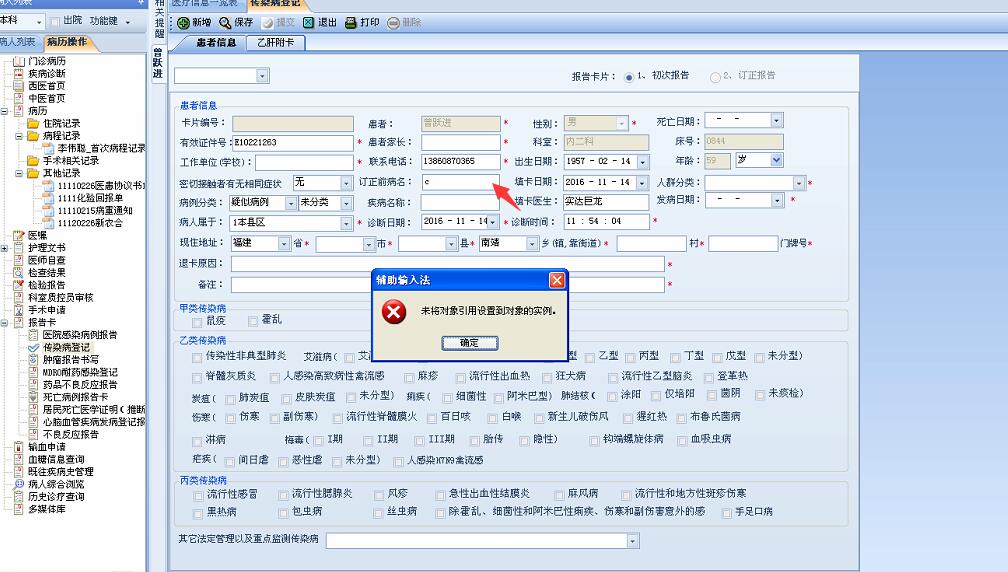The height and width of the screenshot is (572, 1008).
Task: Switch to the 患者信息 tab
Action: 216,42
